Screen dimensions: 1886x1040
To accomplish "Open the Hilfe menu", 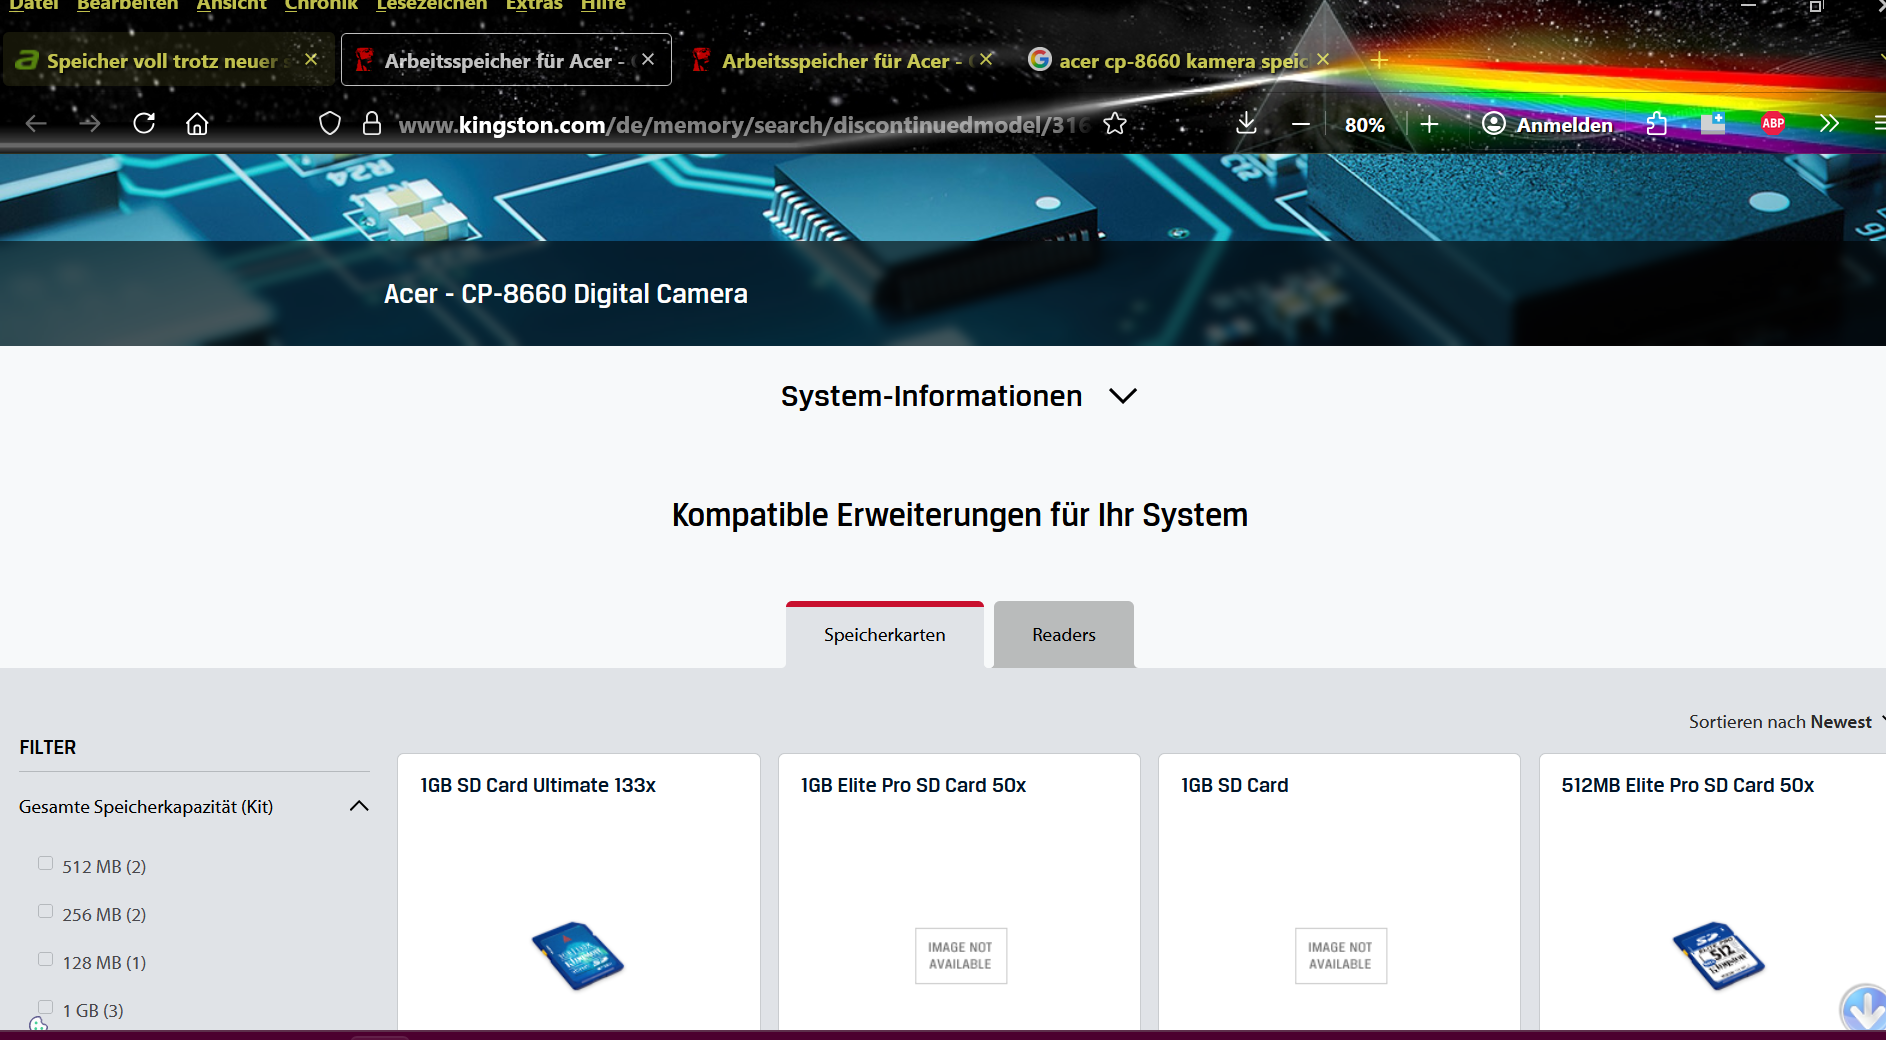I will pyautogui.click(x=603, y=5).
